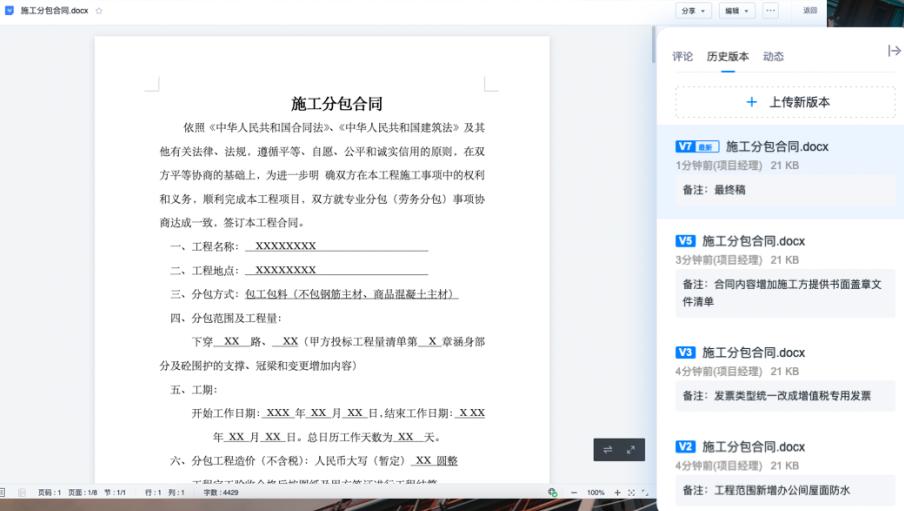Click the 五、工期 heading
This screenshot has width=904, height=511.
tap(194, 390)
